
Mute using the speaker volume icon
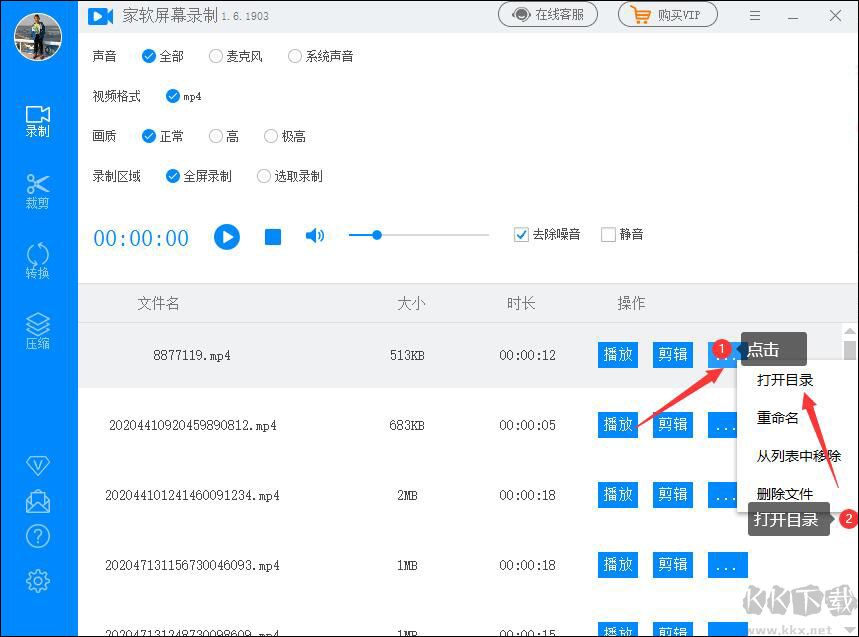click(x=315, y=236)
